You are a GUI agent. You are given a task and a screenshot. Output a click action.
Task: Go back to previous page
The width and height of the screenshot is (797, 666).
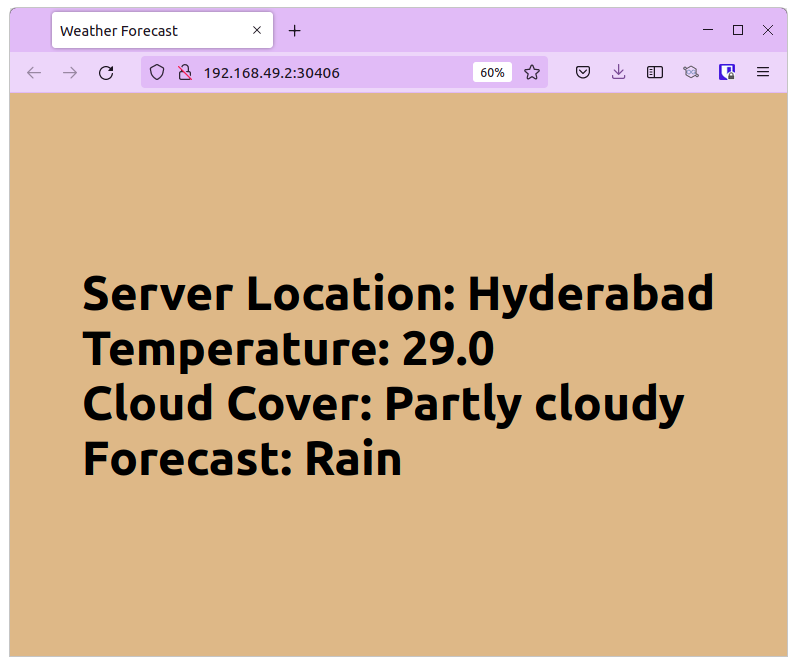click(34, 73)
